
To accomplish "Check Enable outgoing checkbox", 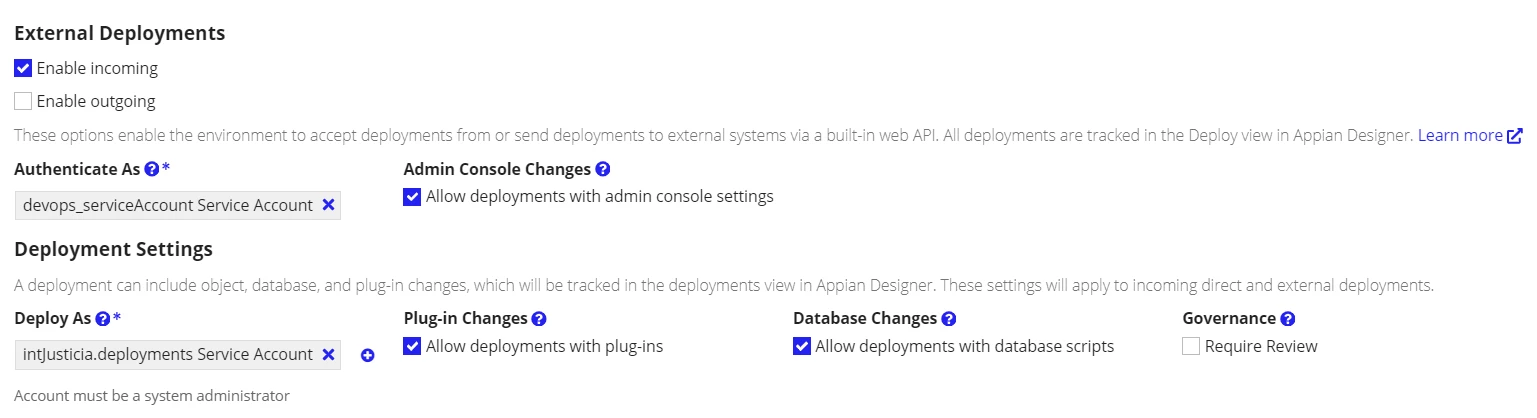I will pyautogui.click(x=23, y=101).
